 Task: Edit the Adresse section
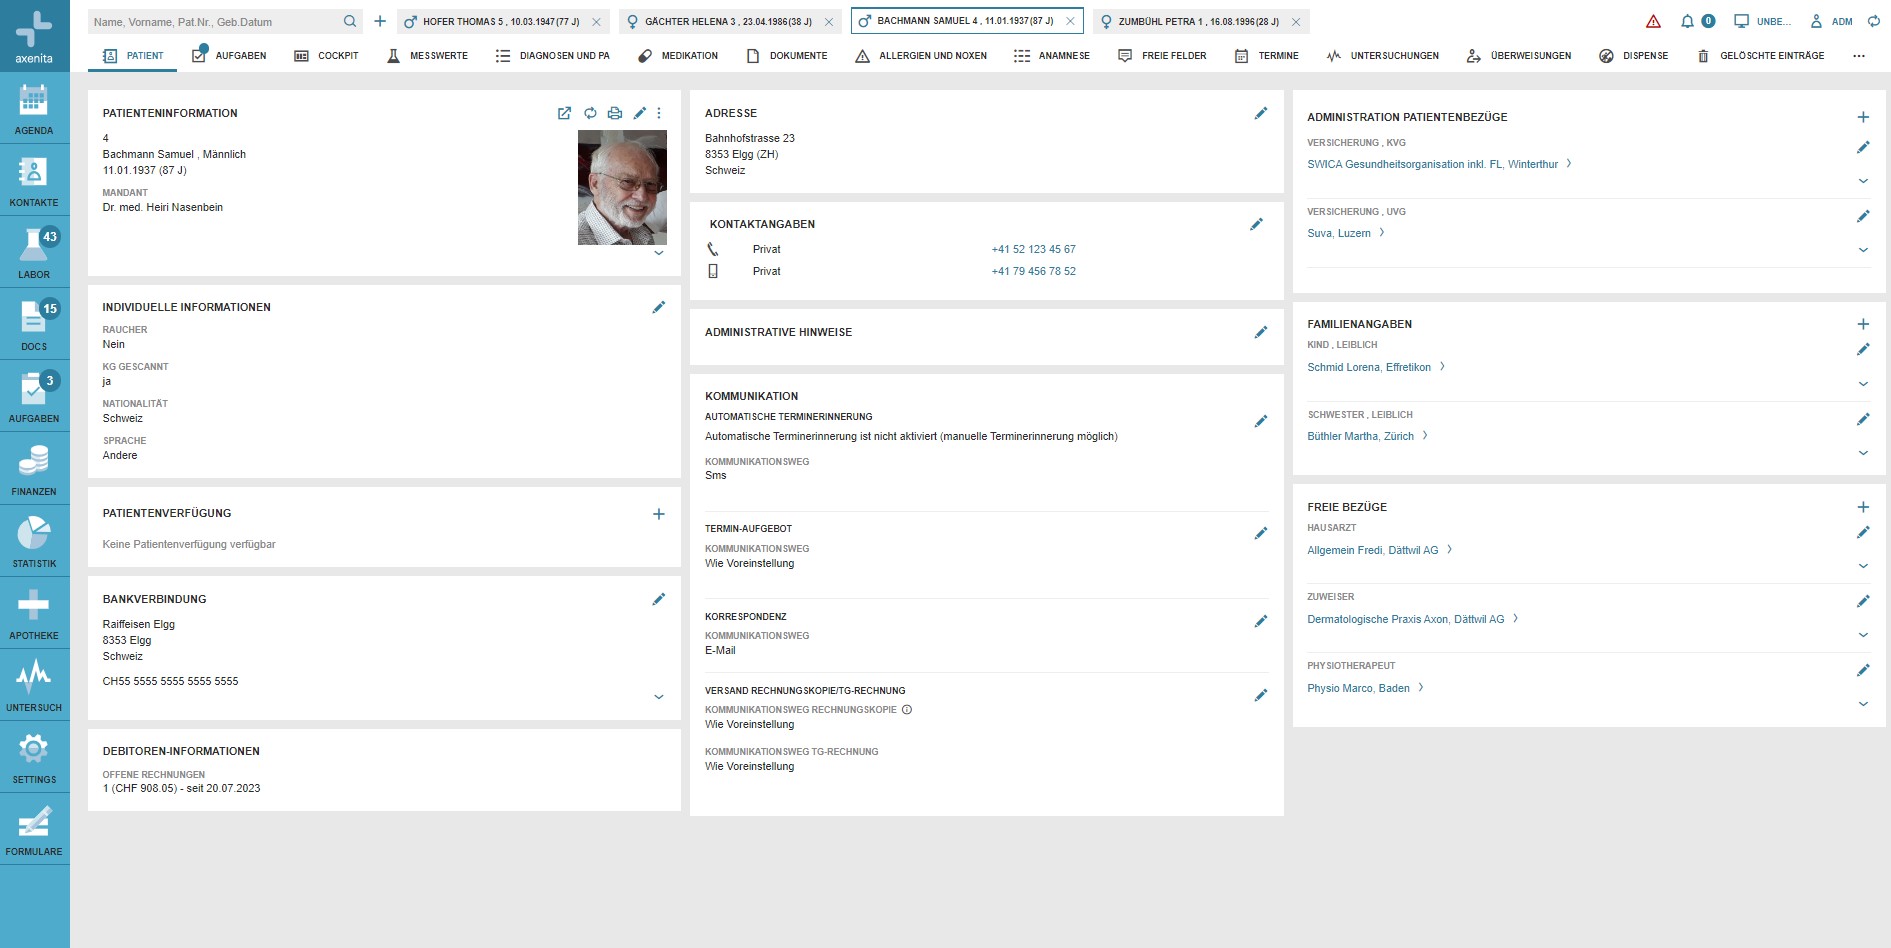pyautogui.click(x=1260, y=113)
